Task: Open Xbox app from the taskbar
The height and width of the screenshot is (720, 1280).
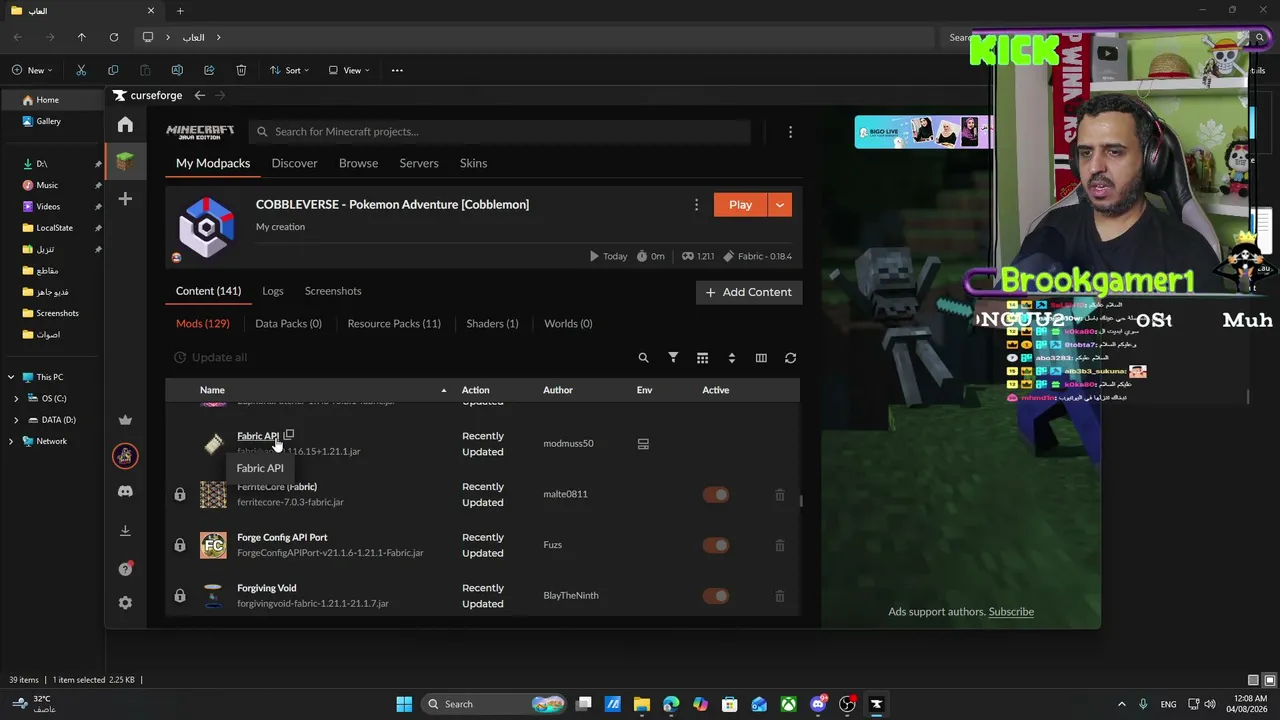Action: click(x=789, y=704)
